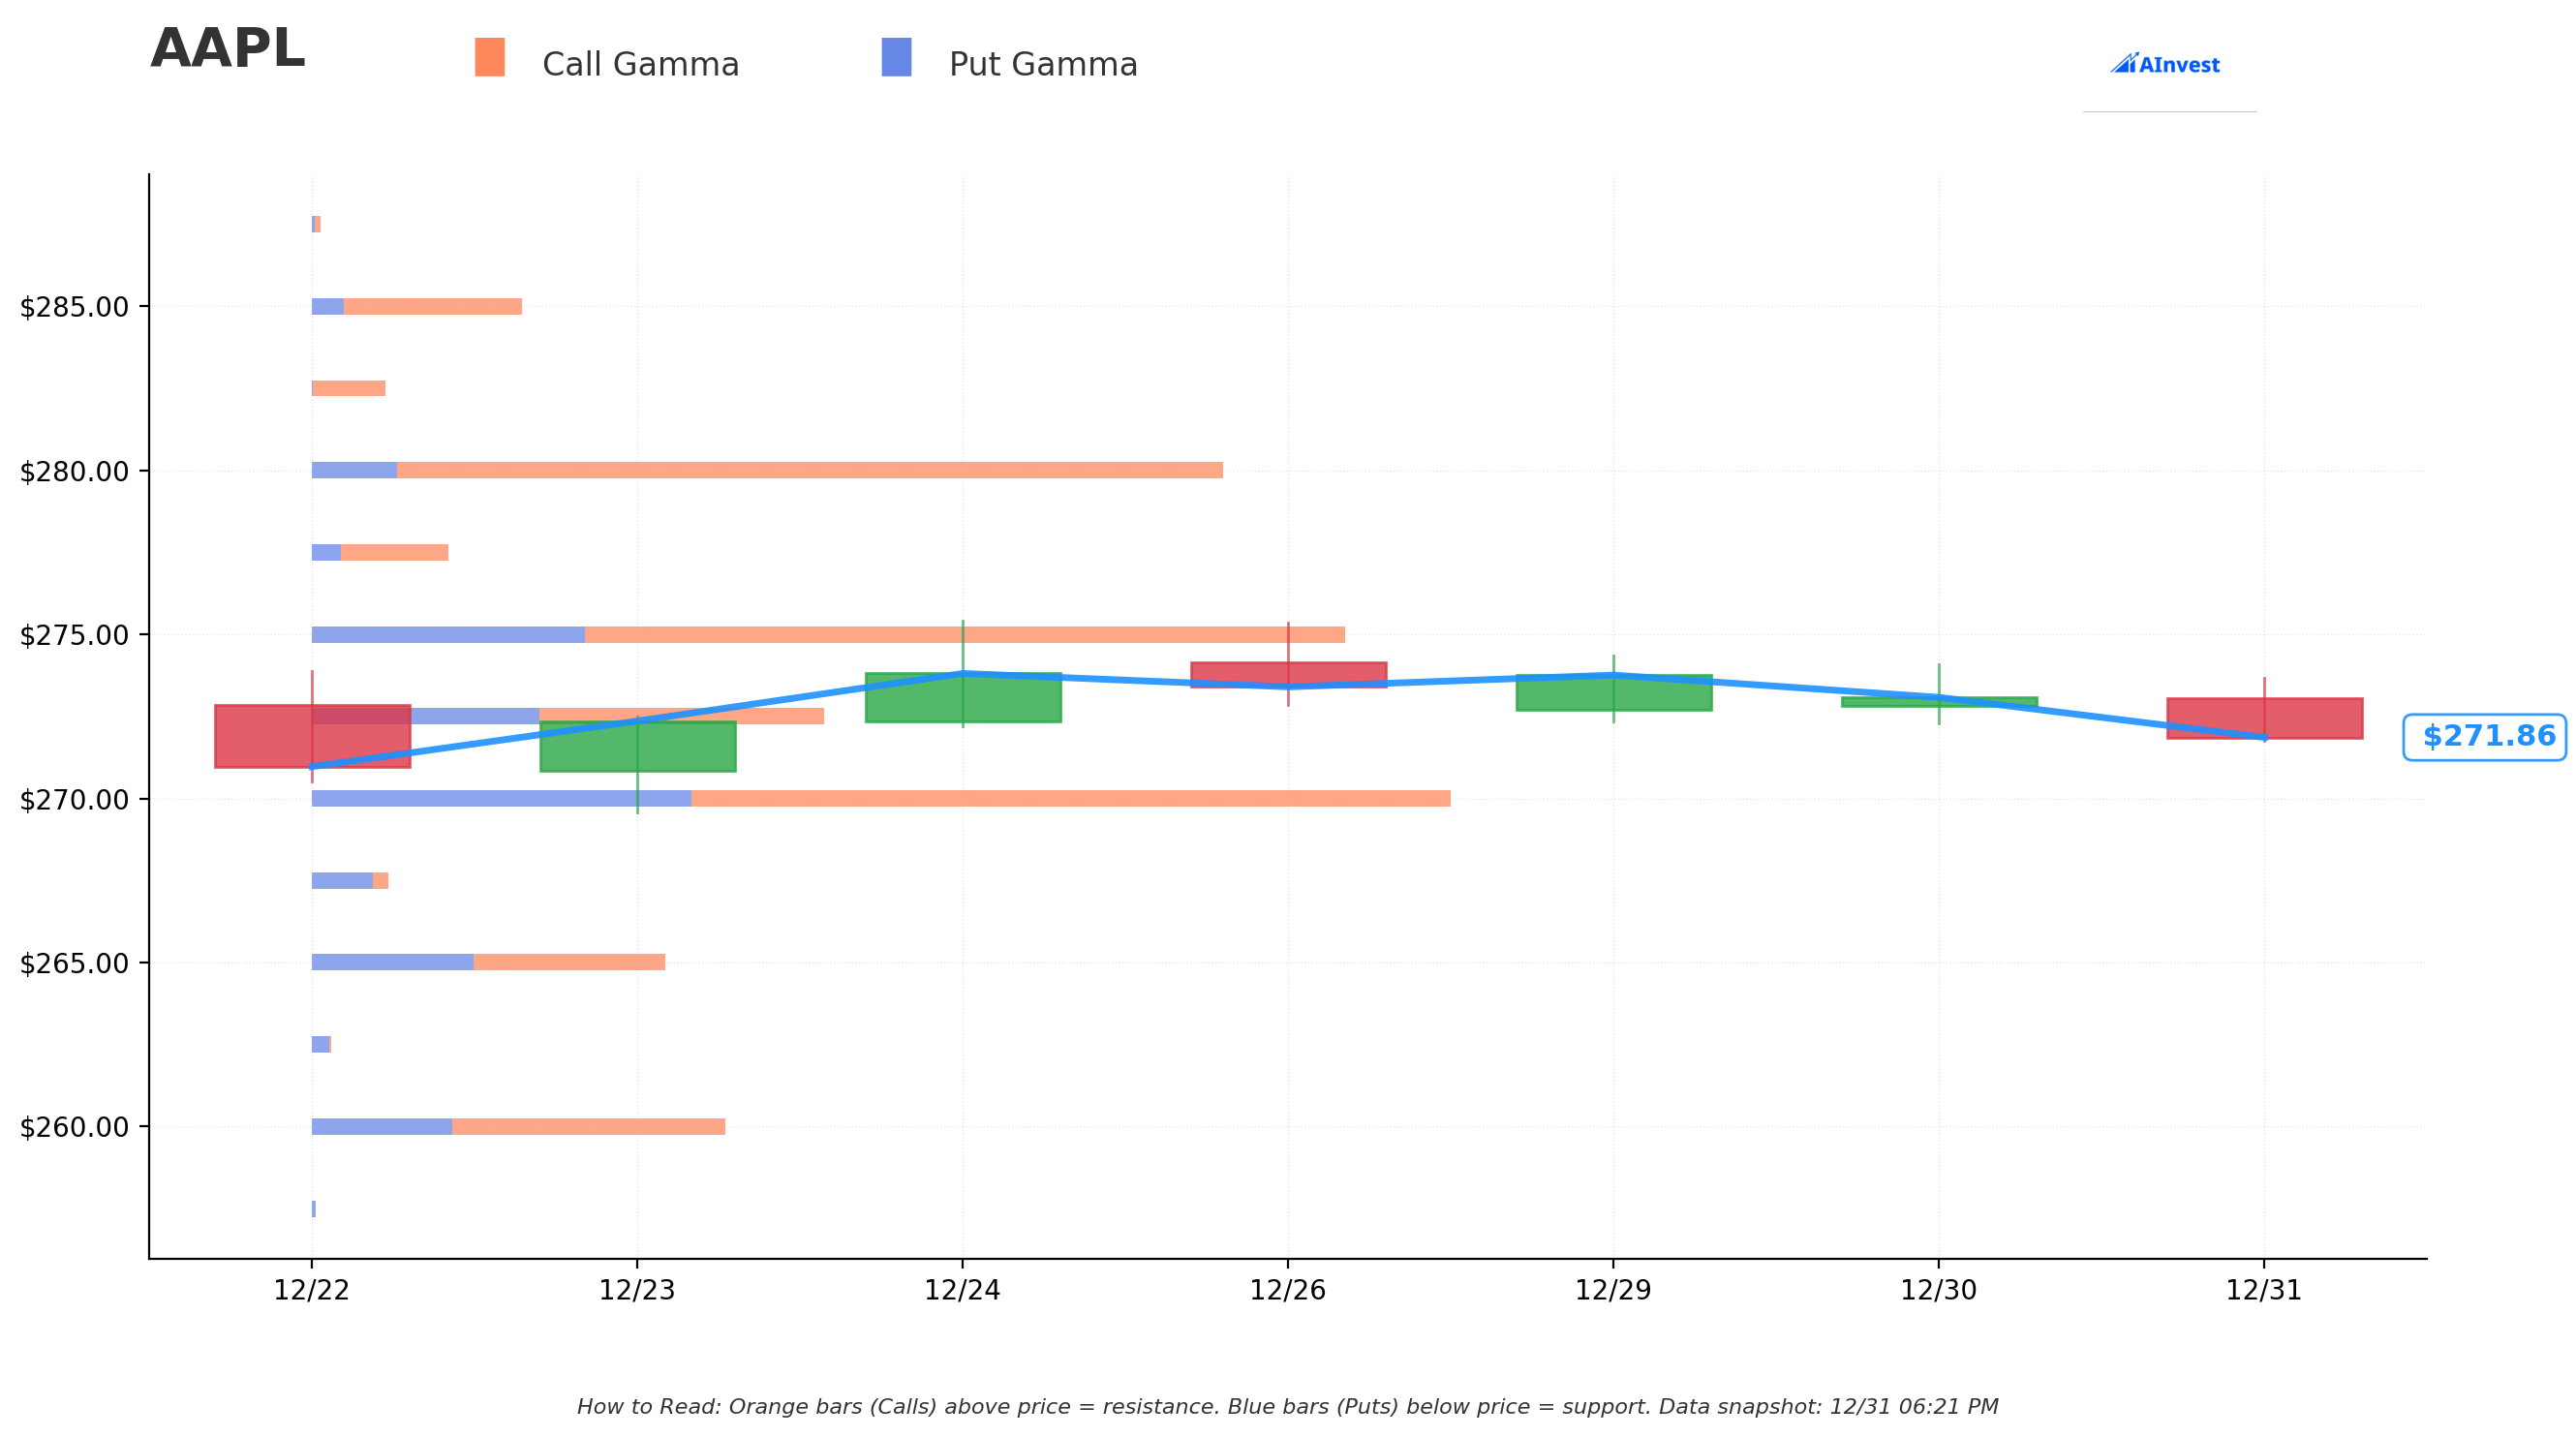Click the How to Read footnote text
Image resolution: width=2576 pixels, height=1437 pixels.
tap(1288, 1407)
